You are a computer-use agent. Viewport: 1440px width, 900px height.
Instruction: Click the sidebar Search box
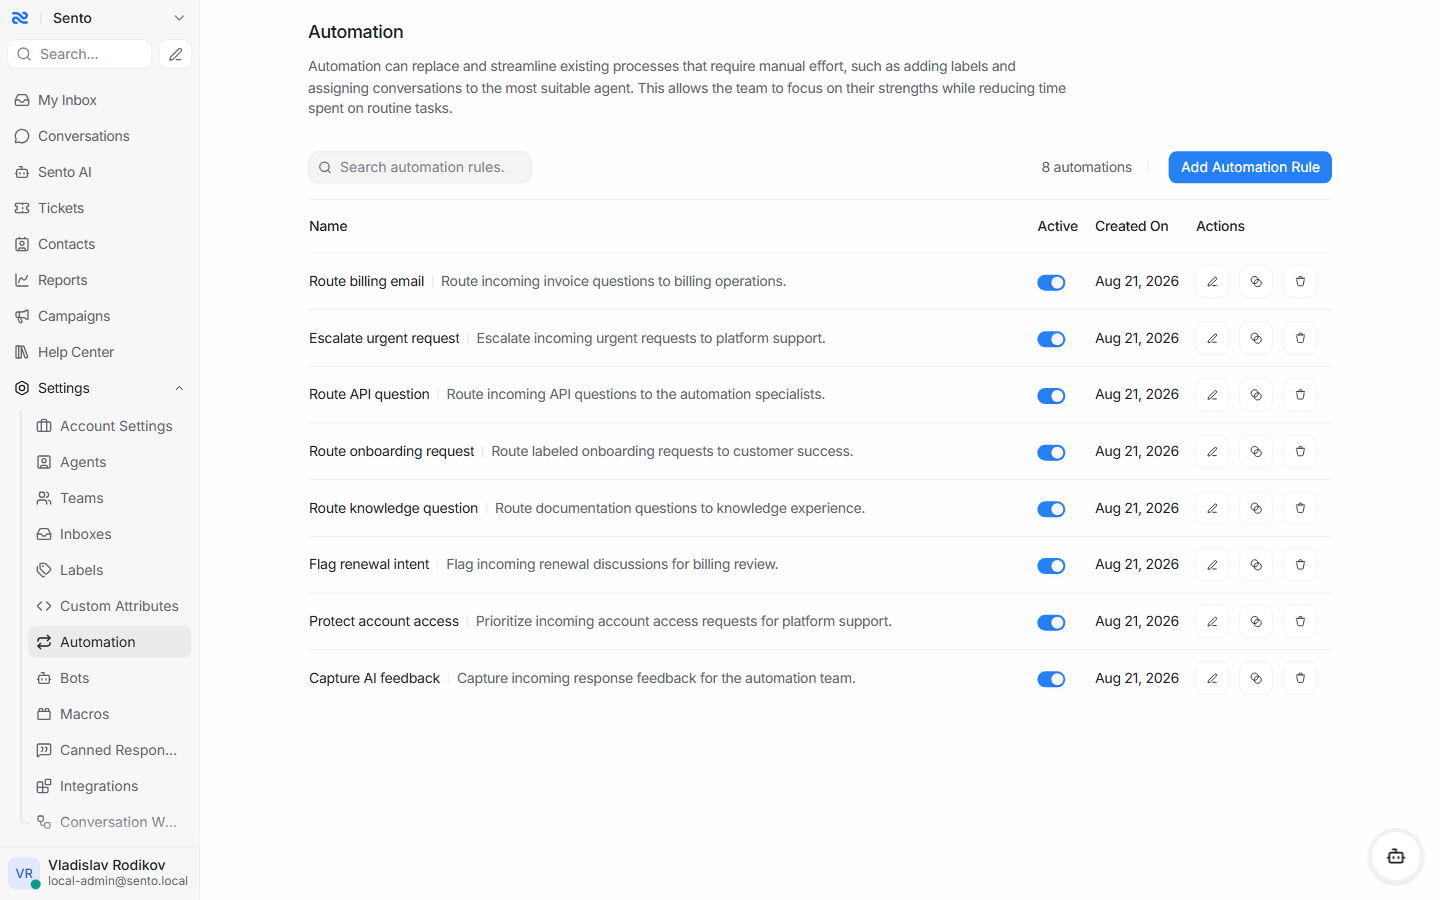pyautogui.click(x=80, y=54)
